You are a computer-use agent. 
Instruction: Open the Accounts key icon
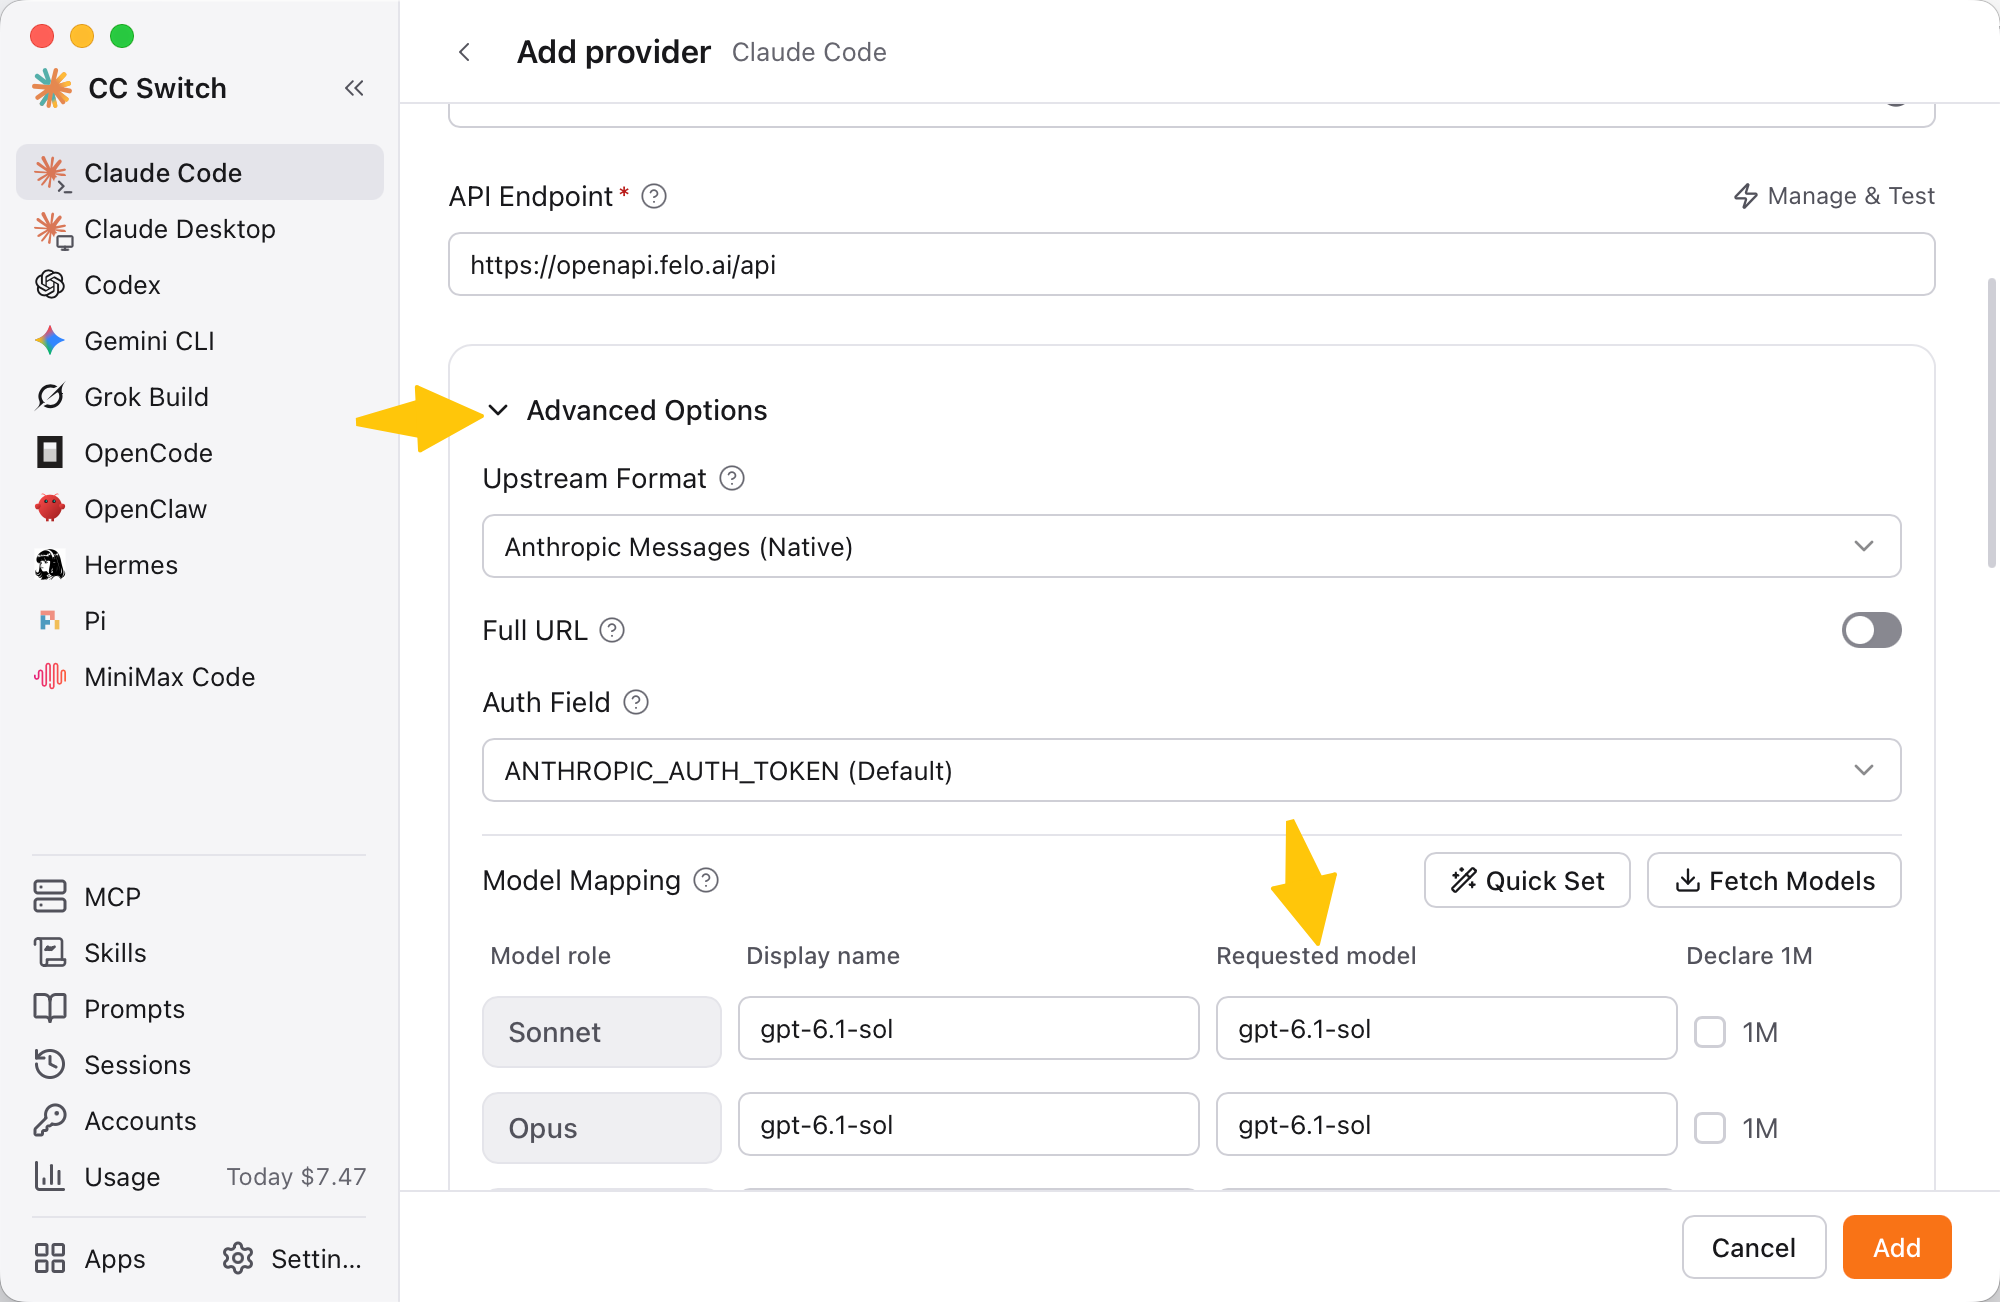click(50, 1120)
